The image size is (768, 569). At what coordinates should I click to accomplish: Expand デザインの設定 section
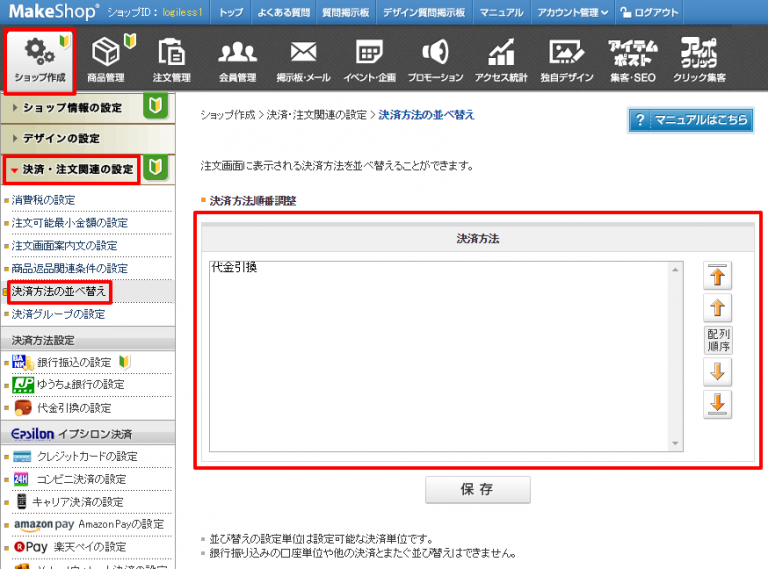[x=62, y=138]
